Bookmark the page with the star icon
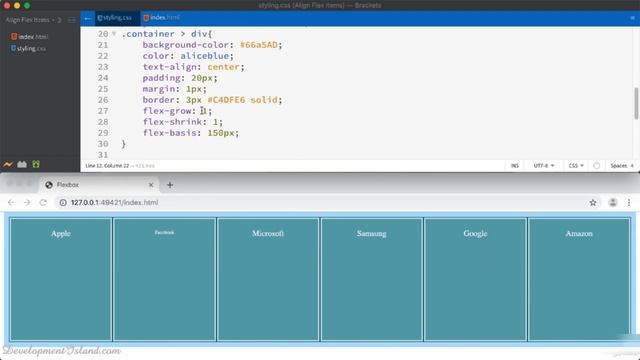 click(x=593, y=202)
